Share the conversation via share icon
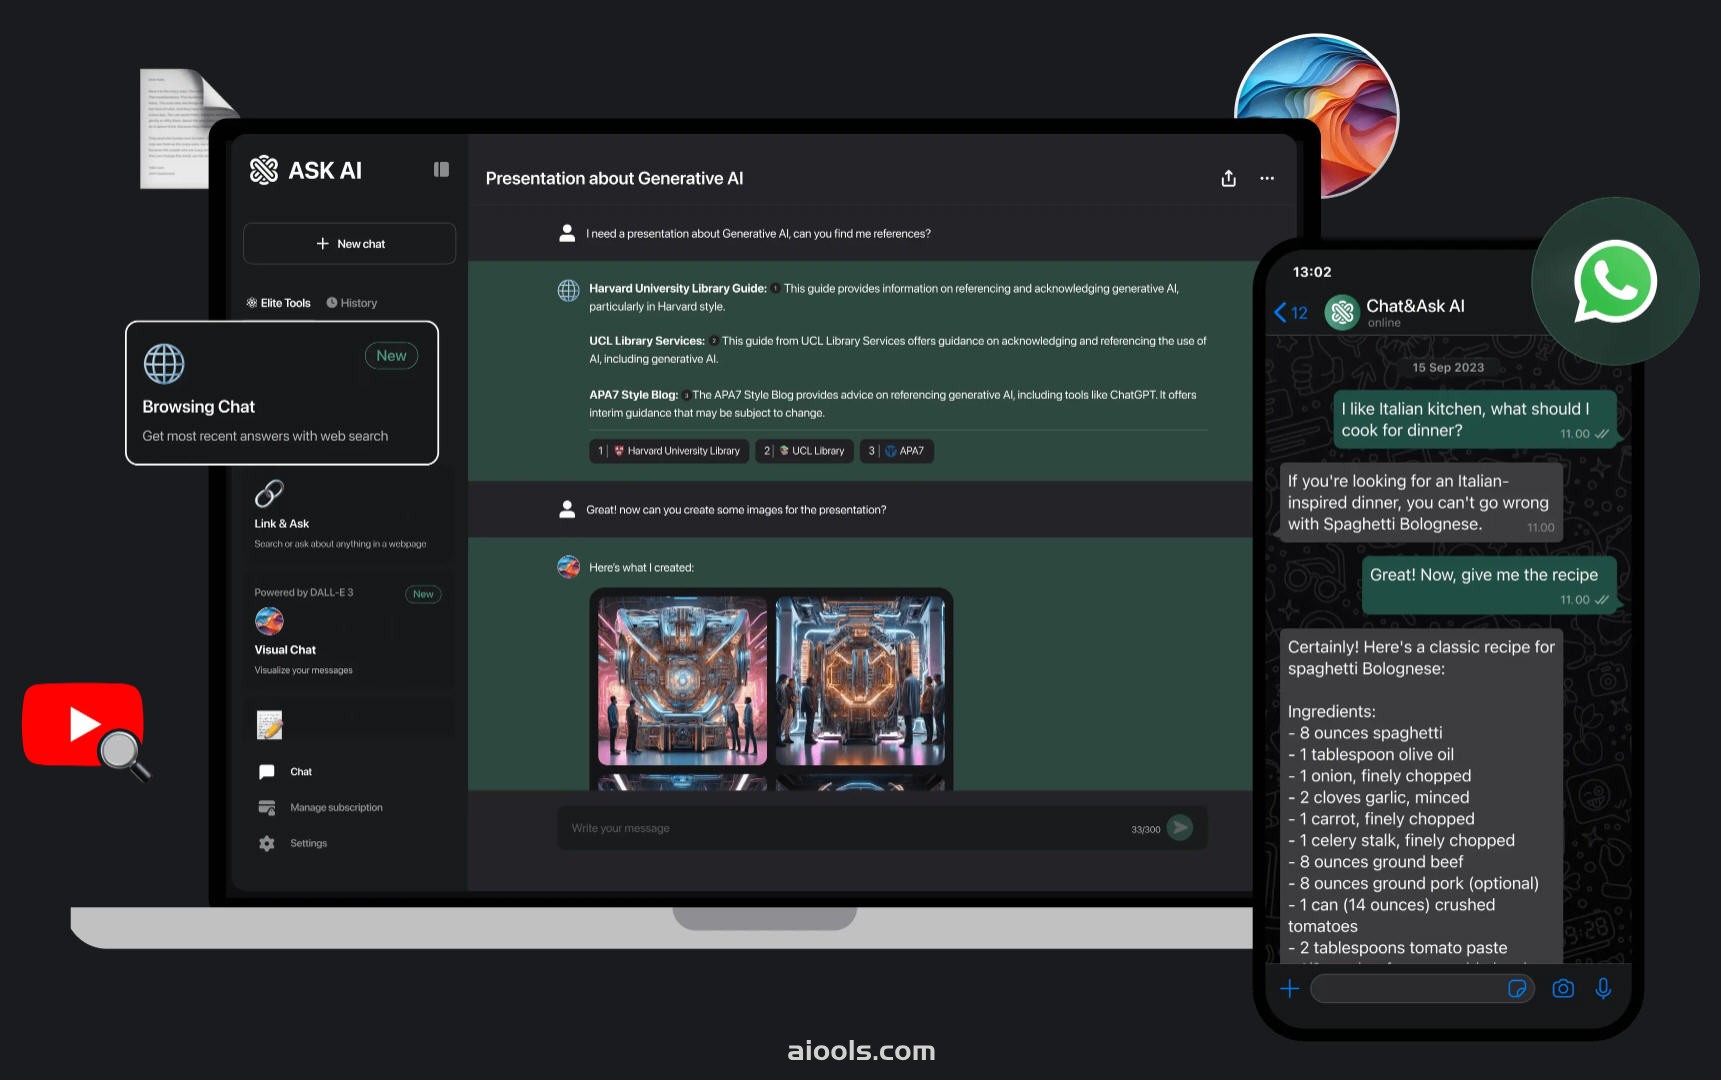This screenshot has height=1080, width=1721. 1229,178
